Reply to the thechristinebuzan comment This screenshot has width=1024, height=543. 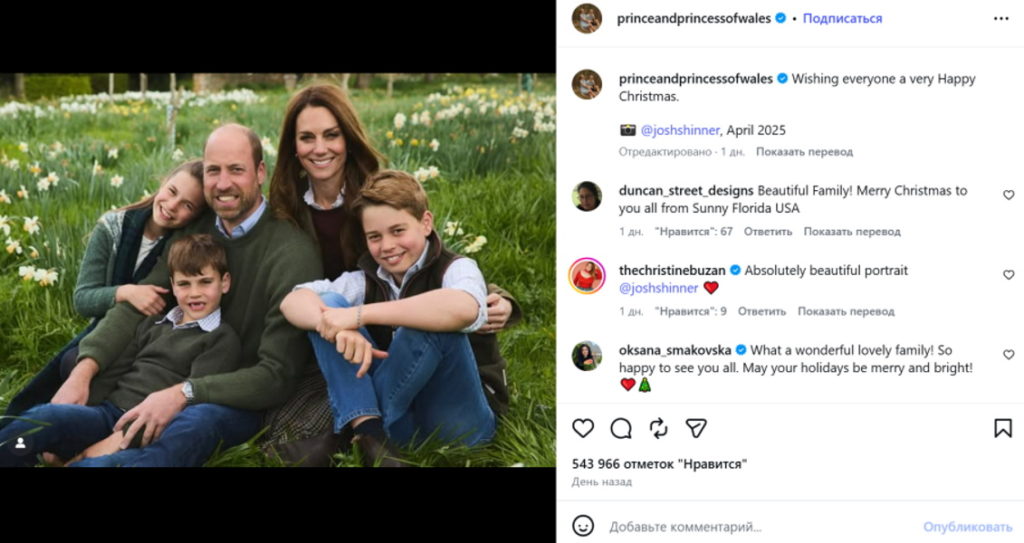761,311
